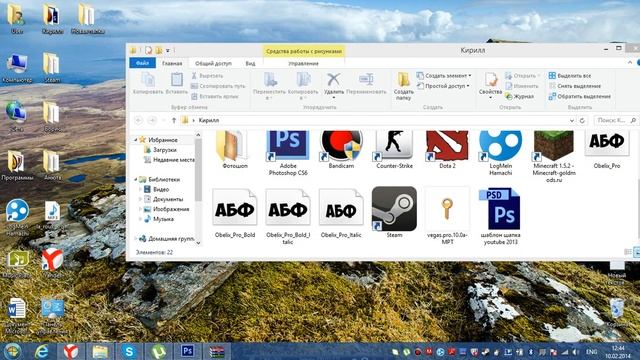
Task: Open the Свойства dropdown arrow
Action: pyautogui.click(x=490, y=98)
